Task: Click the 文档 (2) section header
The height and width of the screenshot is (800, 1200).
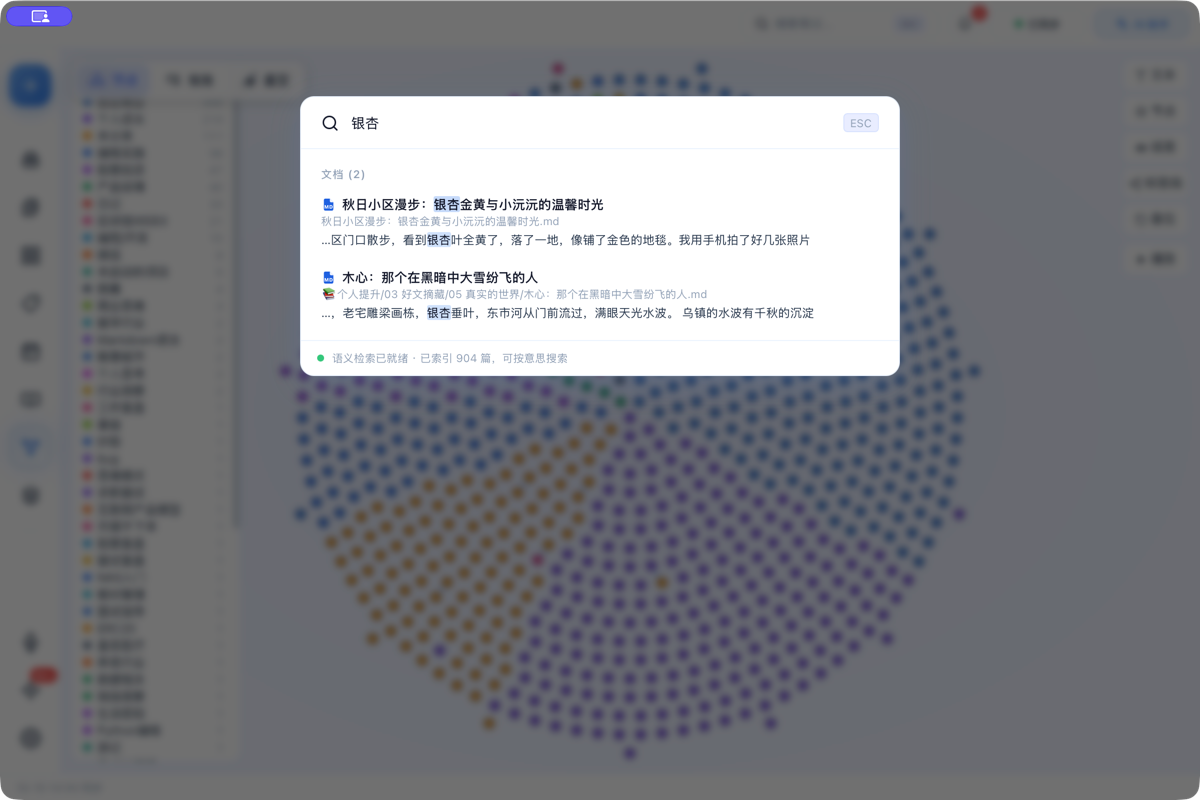Action: 343,174
